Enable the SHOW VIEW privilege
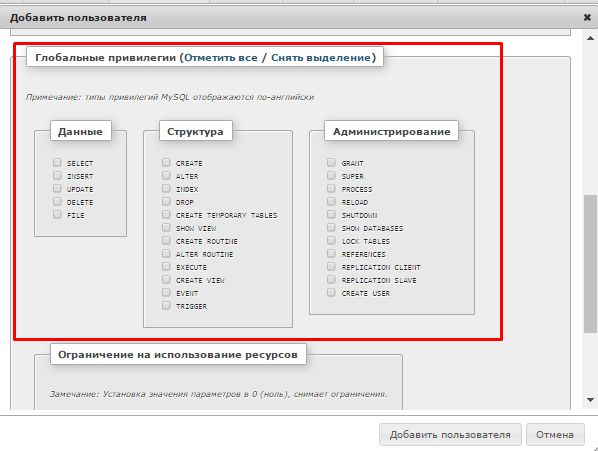The height and width of the screenshot is (451, 598). coord(166,228)
